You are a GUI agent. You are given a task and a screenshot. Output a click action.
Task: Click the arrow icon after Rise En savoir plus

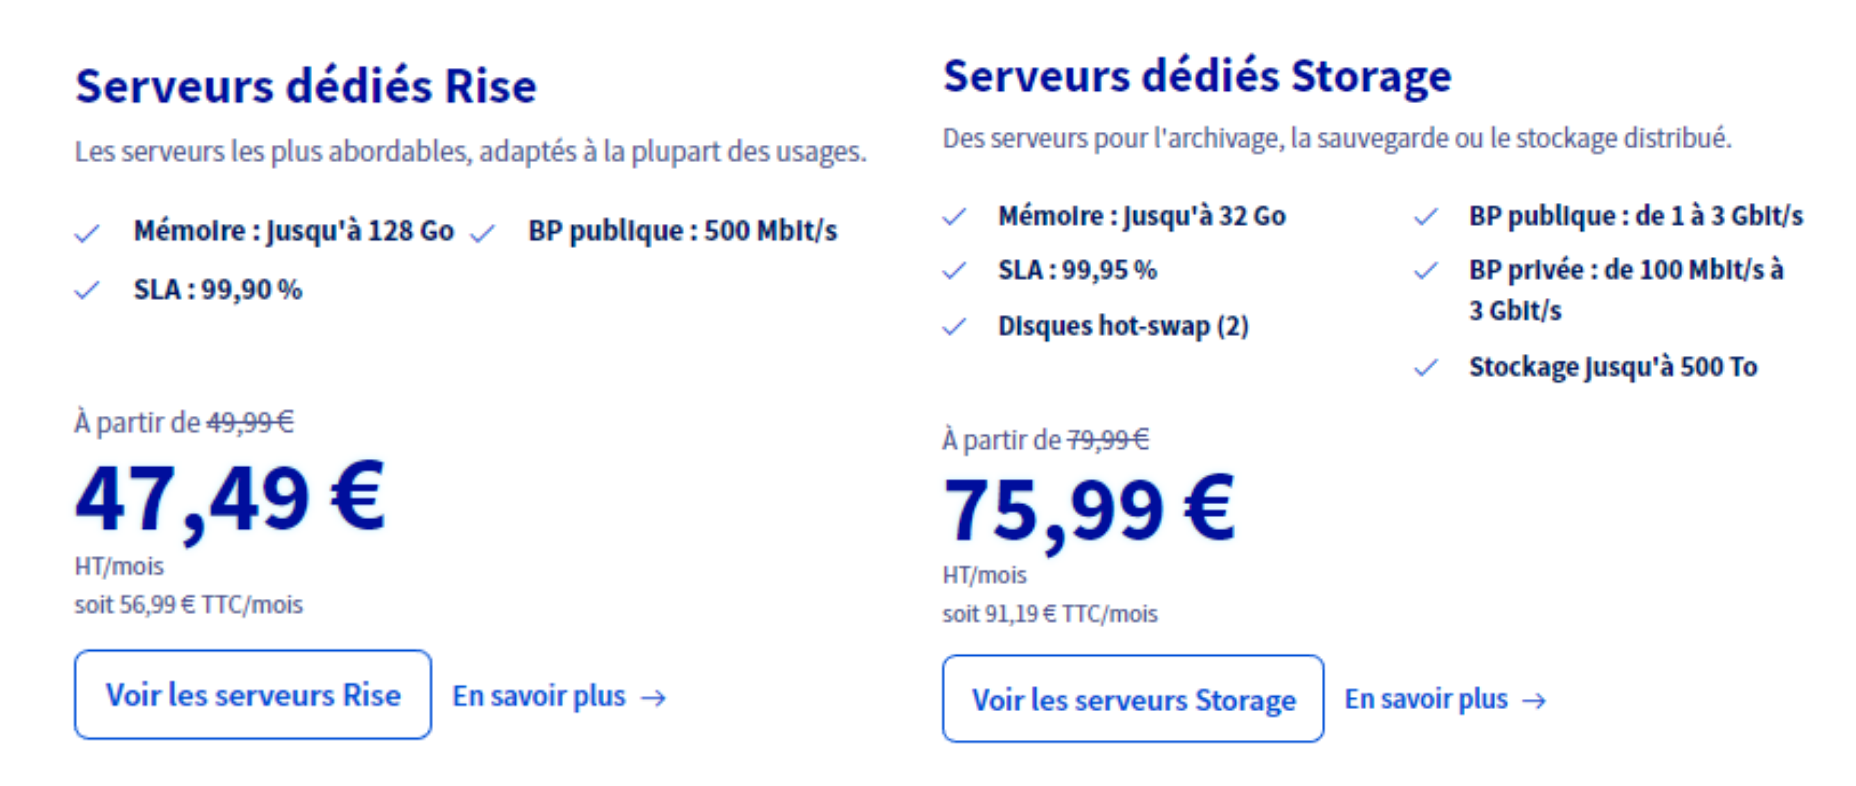(x=653, y=698)
